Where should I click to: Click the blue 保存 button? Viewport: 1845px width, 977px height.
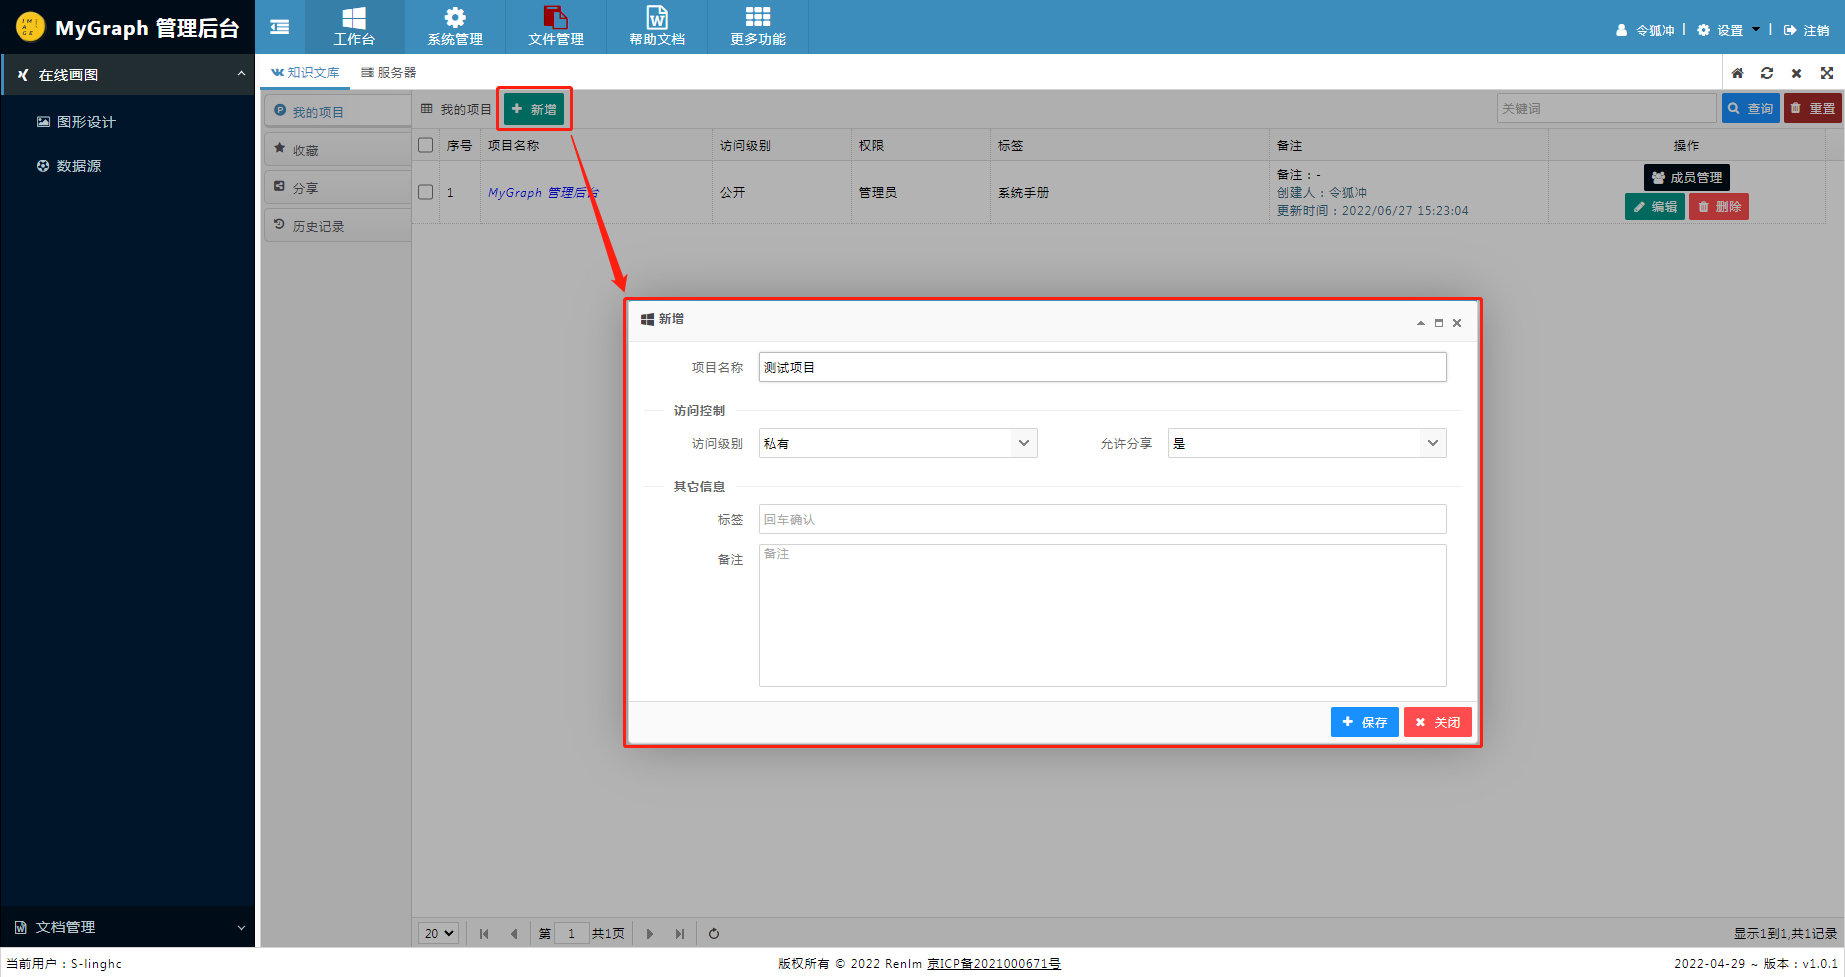(x=1364, y=722)
